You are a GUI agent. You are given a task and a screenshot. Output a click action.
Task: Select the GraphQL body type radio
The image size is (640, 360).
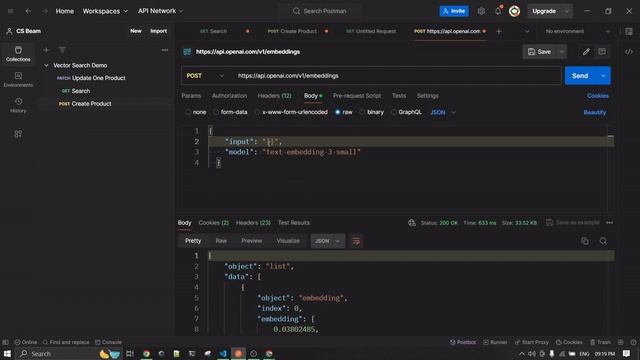(x=393, y=112)
